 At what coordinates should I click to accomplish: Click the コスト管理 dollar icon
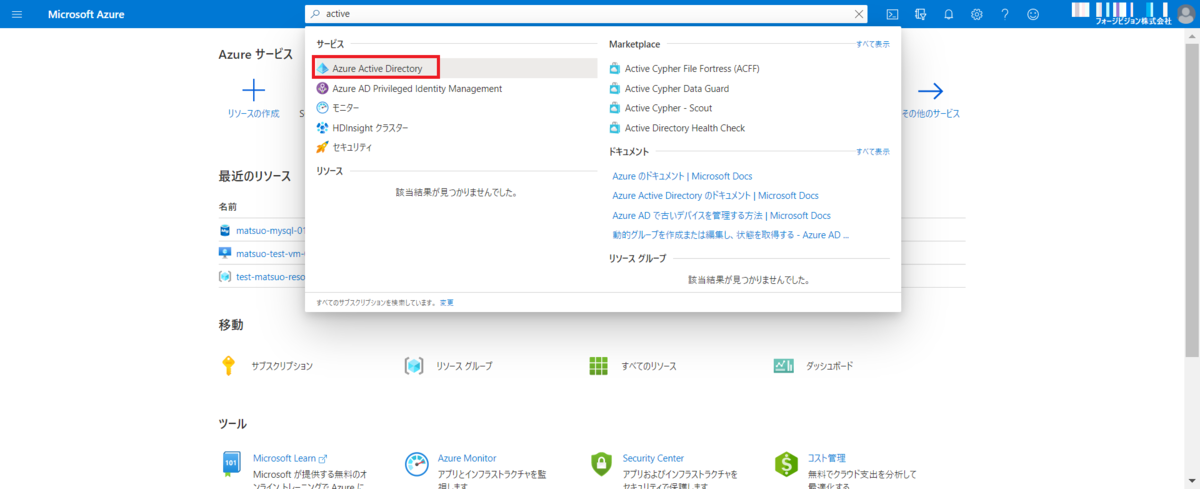[x=786, y=465]
